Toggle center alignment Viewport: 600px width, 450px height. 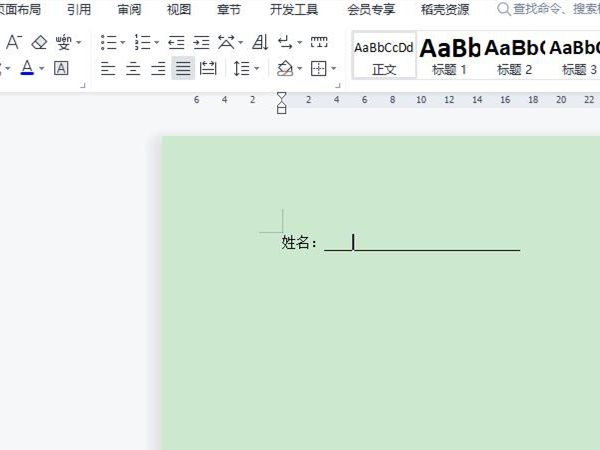tap(132, 68)
